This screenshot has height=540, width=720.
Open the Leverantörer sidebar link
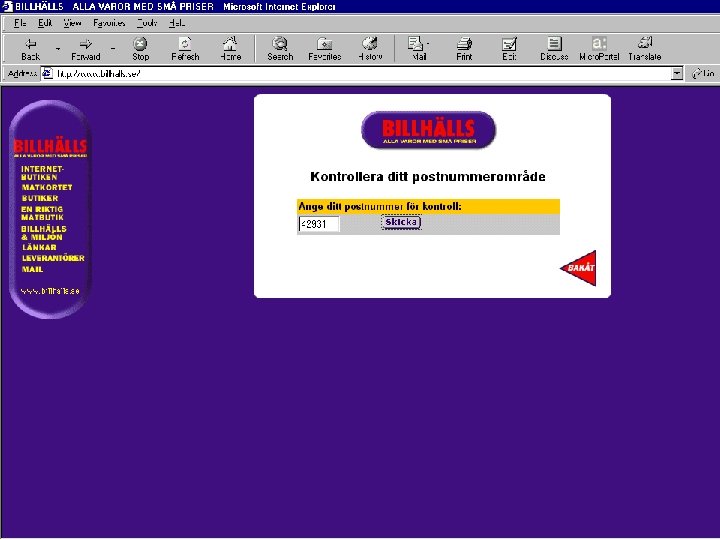pos(53,258)
